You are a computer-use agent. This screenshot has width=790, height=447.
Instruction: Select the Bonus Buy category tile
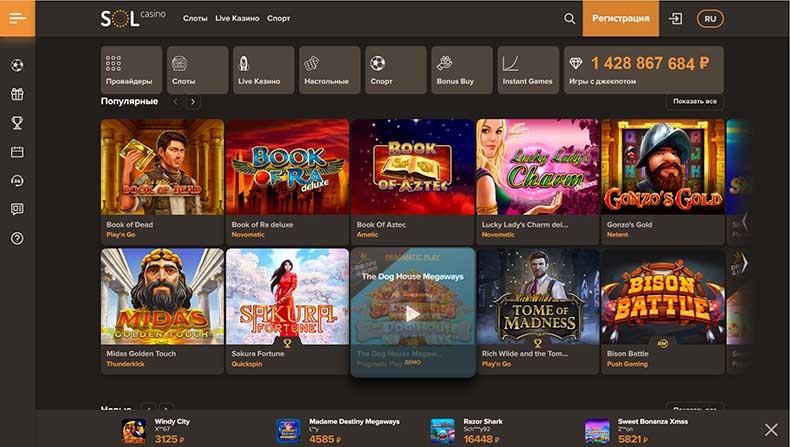point(462,70)
